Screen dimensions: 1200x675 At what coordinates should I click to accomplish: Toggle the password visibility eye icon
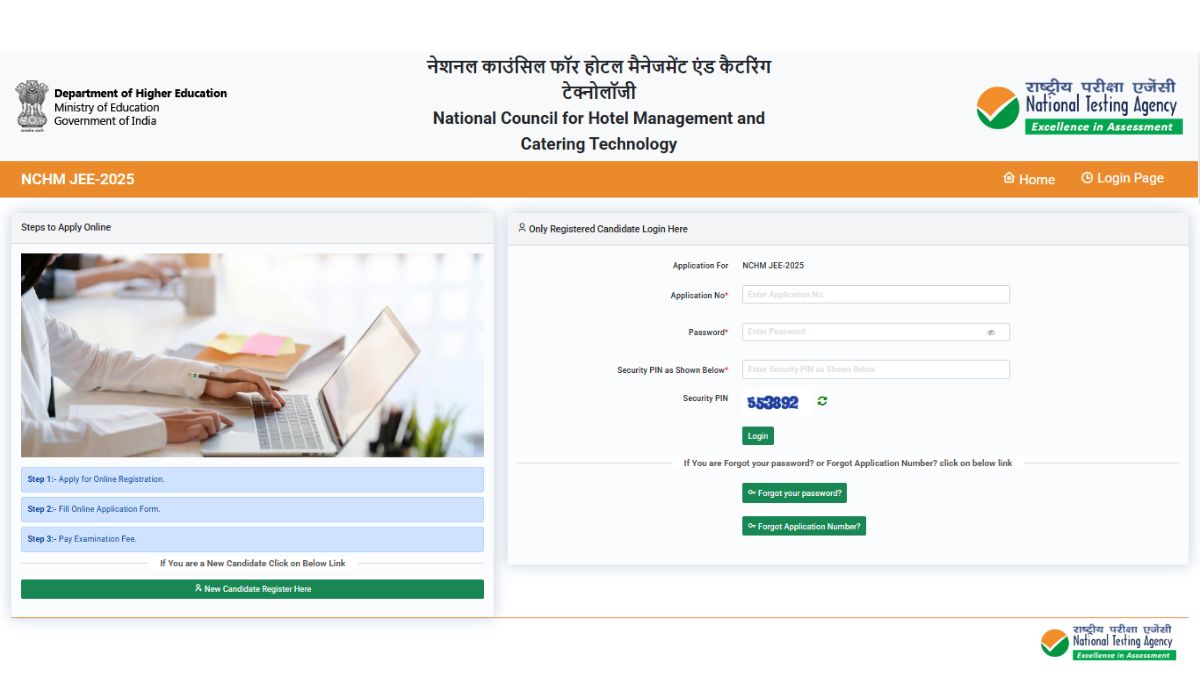[x=991, y=331]
